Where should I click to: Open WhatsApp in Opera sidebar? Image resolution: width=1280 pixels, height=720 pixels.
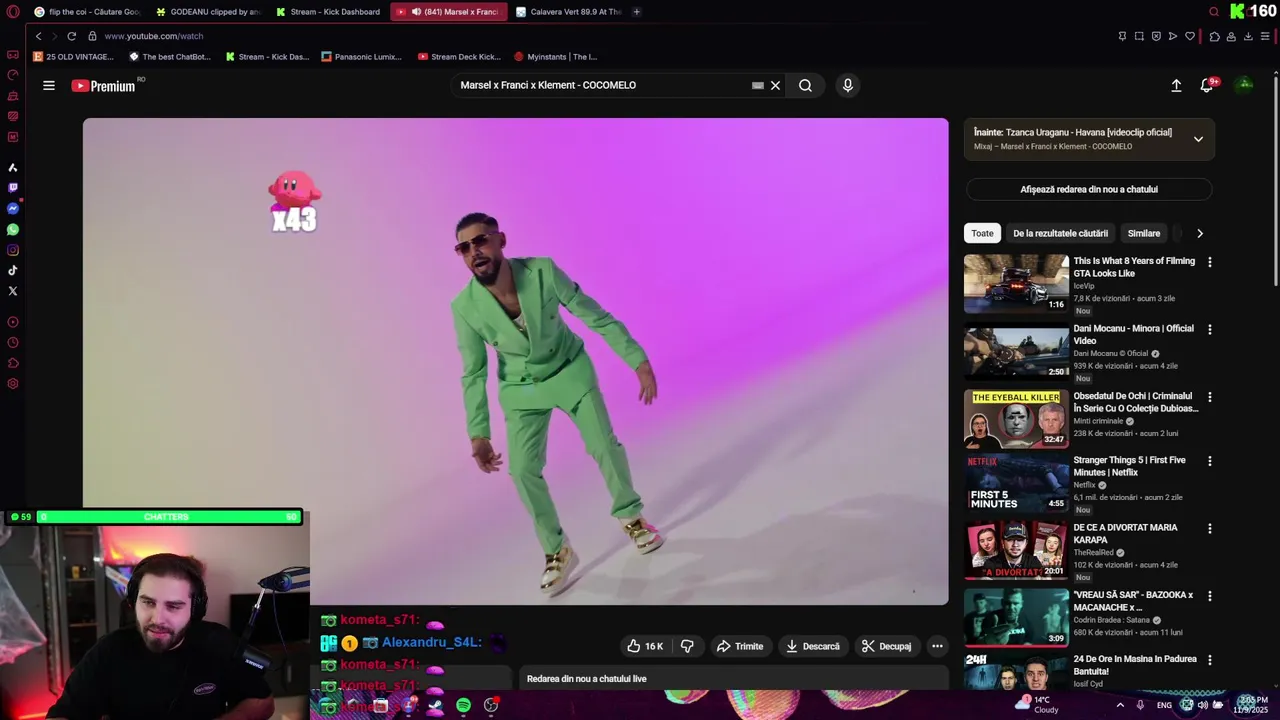(12, 230)
